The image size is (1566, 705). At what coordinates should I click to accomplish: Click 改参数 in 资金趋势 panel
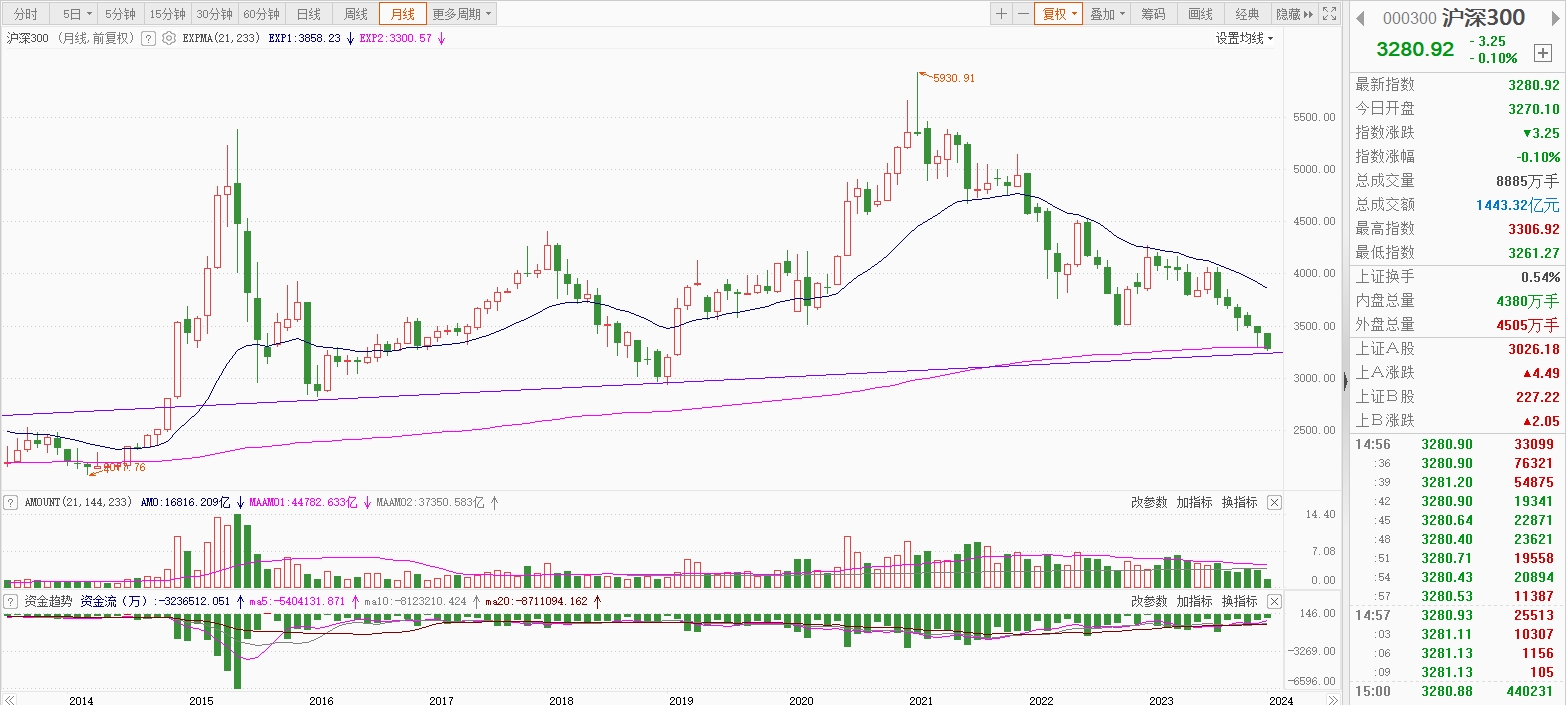tap(1149, 601)
